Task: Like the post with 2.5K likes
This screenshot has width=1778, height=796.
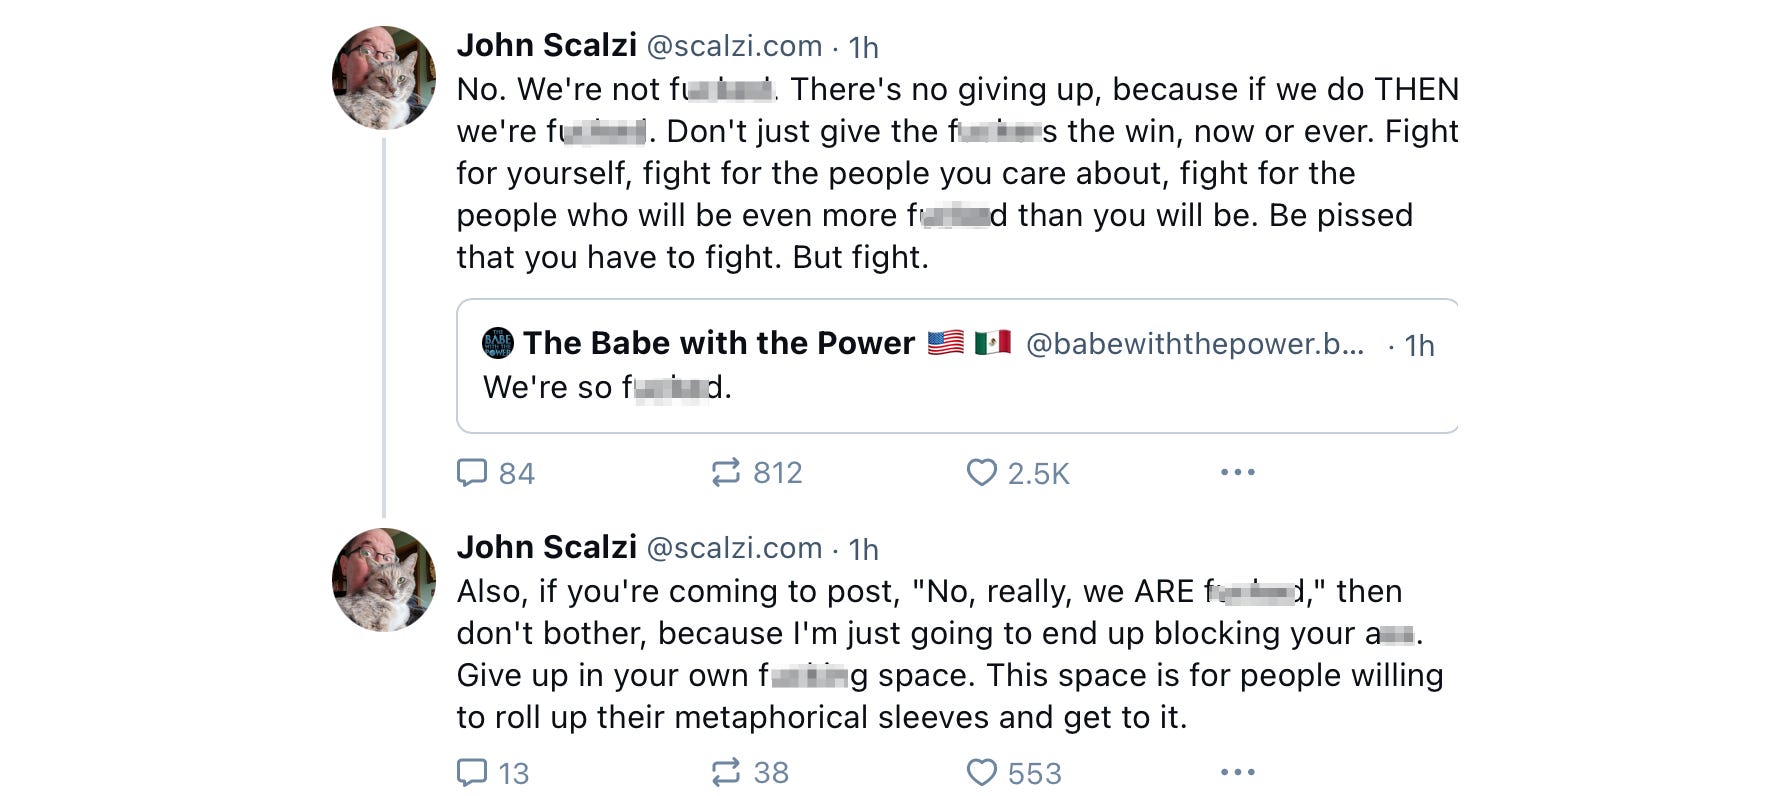Action: coord(982,472)
